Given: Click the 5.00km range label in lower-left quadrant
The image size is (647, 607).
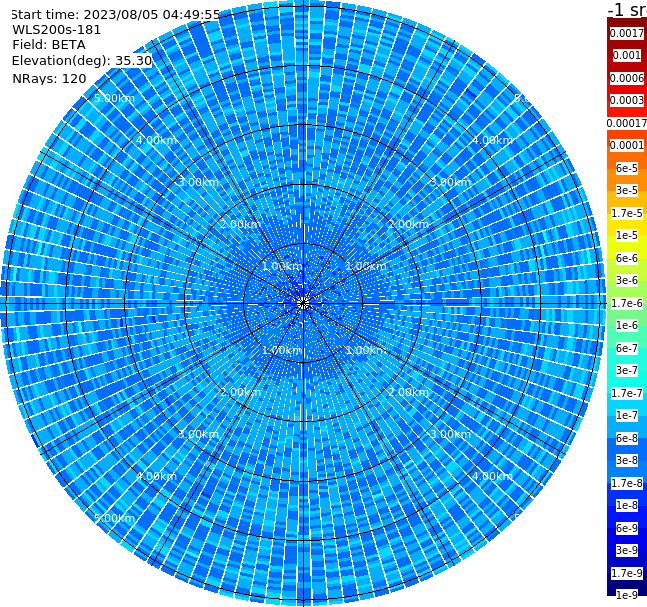Looking at the screenshot, I should tap(114, 518).
